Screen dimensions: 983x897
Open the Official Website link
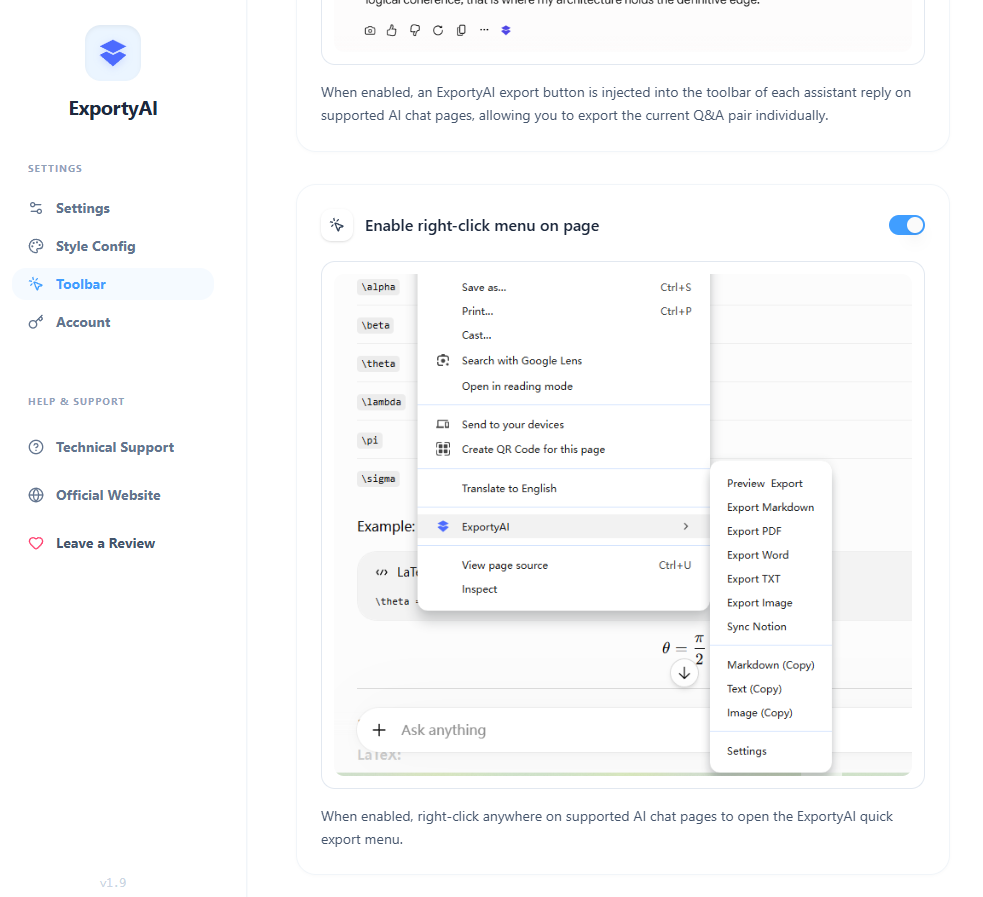(x=113, y=495)
